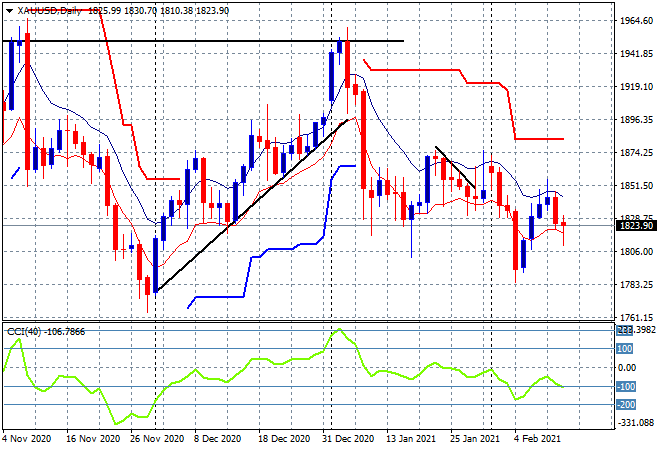This screenshot has width=660, height=450.
Task: Click the 1806.00 price axis label
Action: (636, 252)
